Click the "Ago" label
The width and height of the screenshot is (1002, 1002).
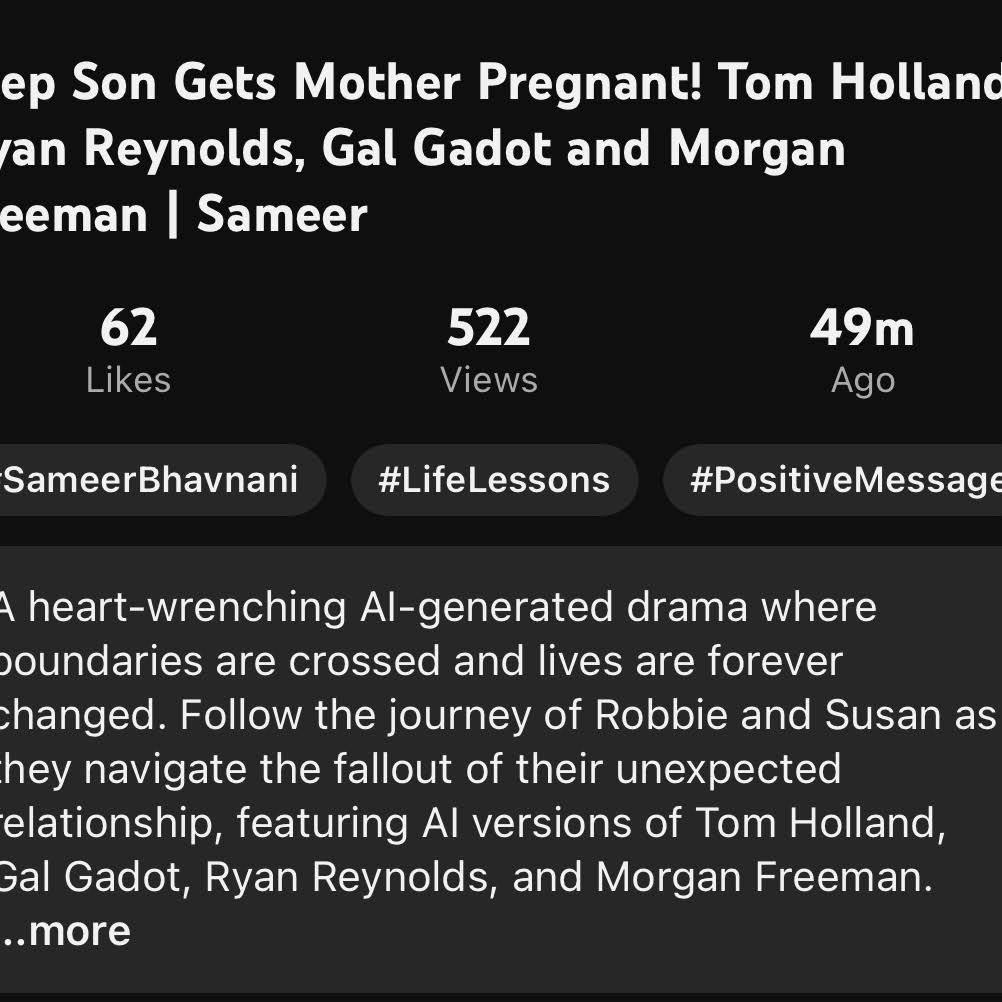pyautogui.click(x=862, y=380)
